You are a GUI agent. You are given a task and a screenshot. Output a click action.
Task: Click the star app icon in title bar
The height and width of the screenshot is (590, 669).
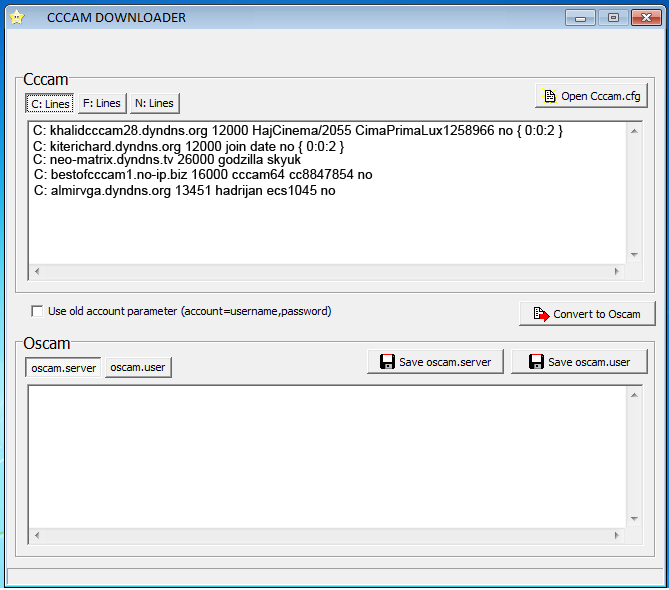pos(17,17)
